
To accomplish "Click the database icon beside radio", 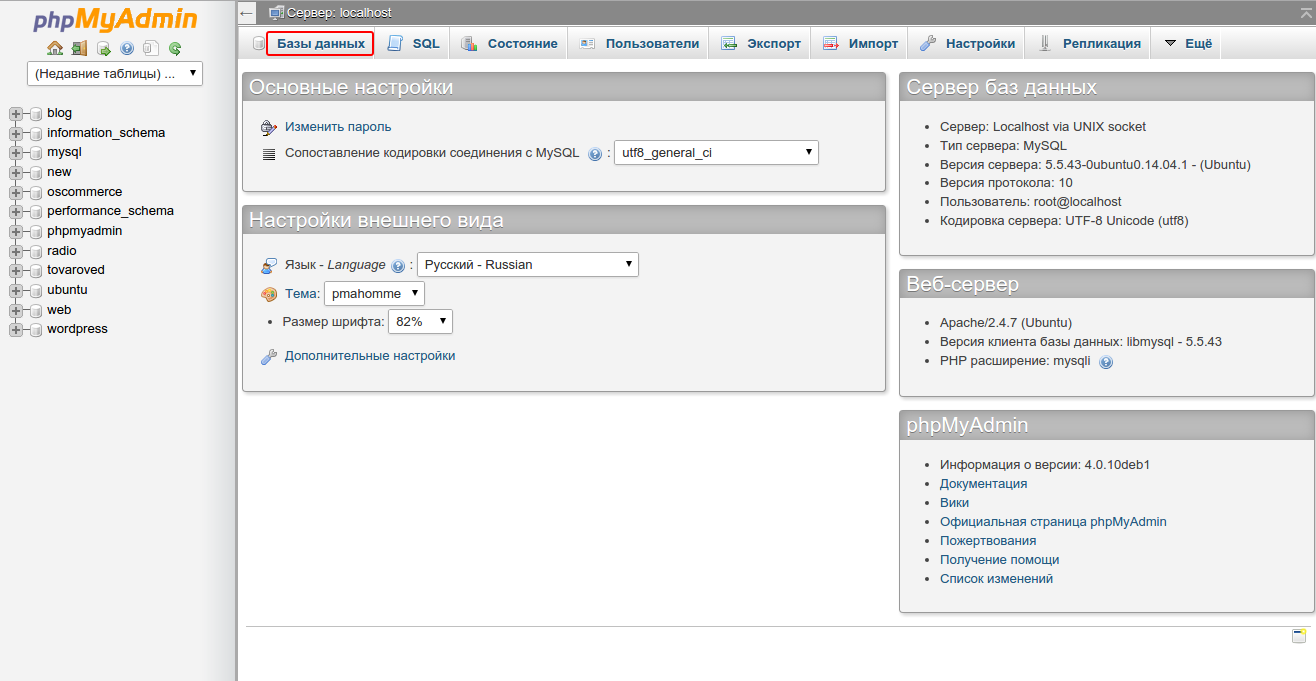I will click(36, 251).
